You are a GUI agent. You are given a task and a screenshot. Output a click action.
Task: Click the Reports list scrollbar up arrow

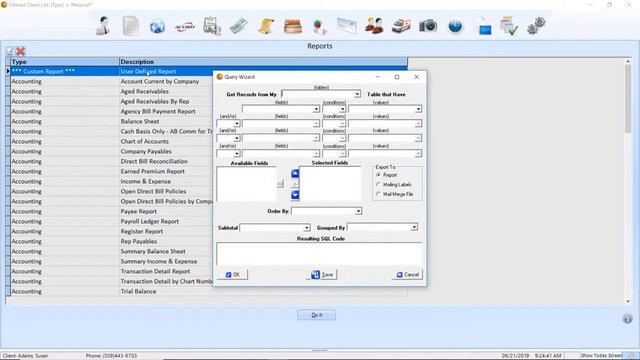pos(628,62)
